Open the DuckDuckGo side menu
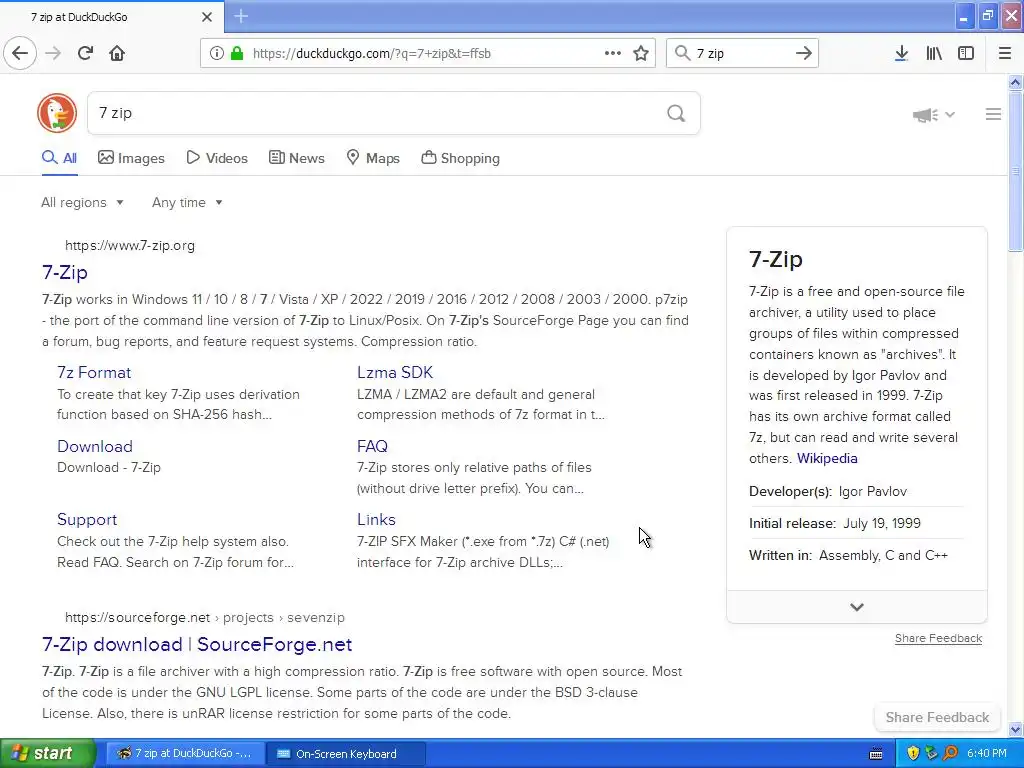This screenshot has height=768, width=1024. click(993, 114)
